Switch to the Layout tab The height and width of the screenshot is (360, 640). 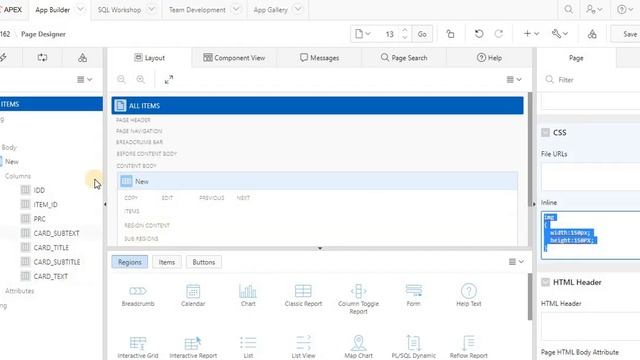pyautogui.click(x=149, y=58)
